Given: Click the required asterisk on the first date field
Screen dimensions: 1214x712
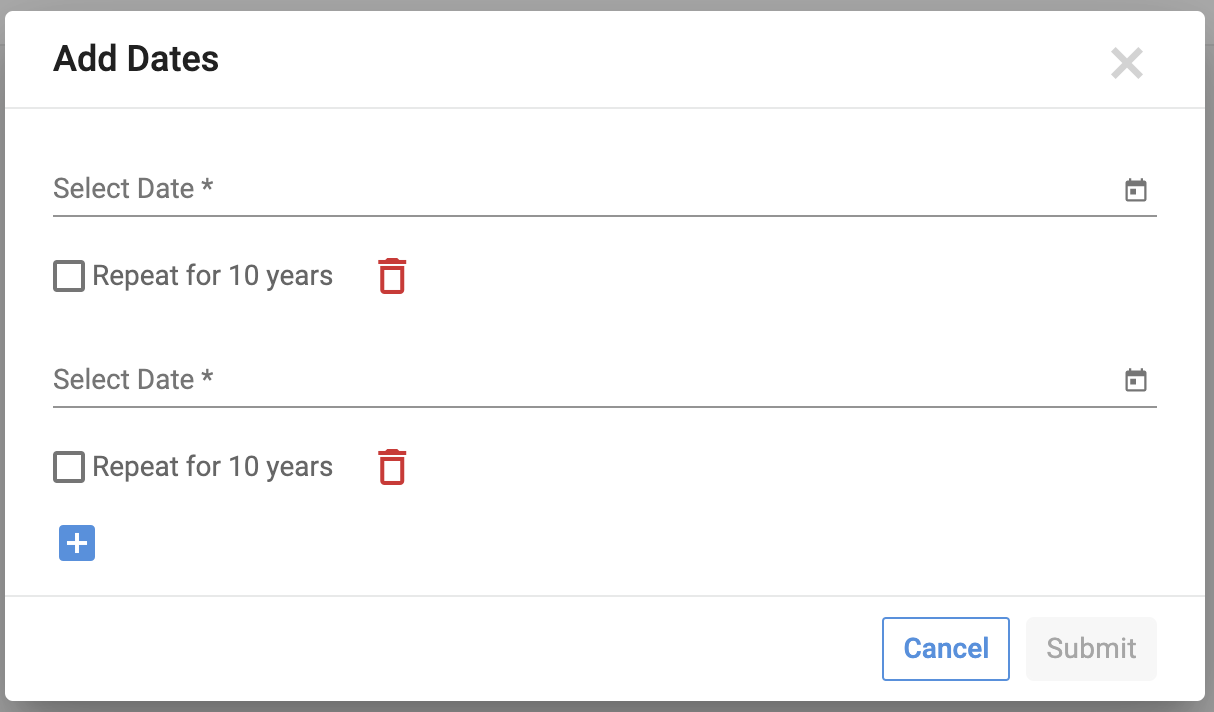Looking at the screenshot, I should (x=207, y=187).
